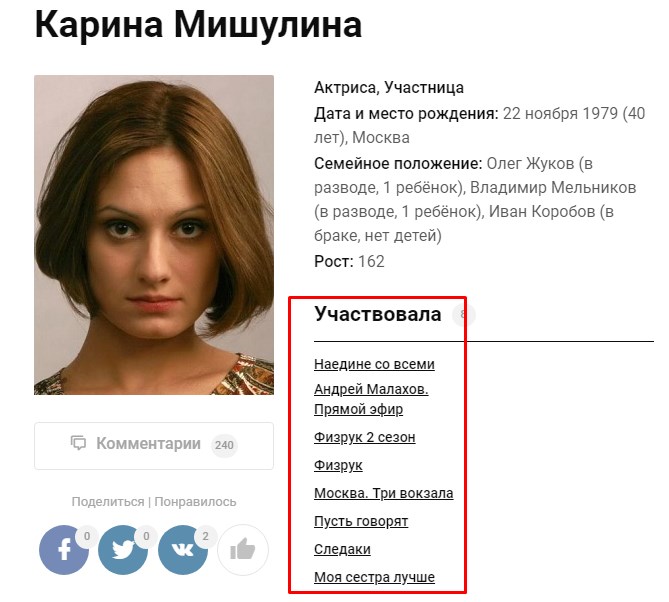Open the Моя сестра лучше link
Screen dimensions: 669x602
374,577
